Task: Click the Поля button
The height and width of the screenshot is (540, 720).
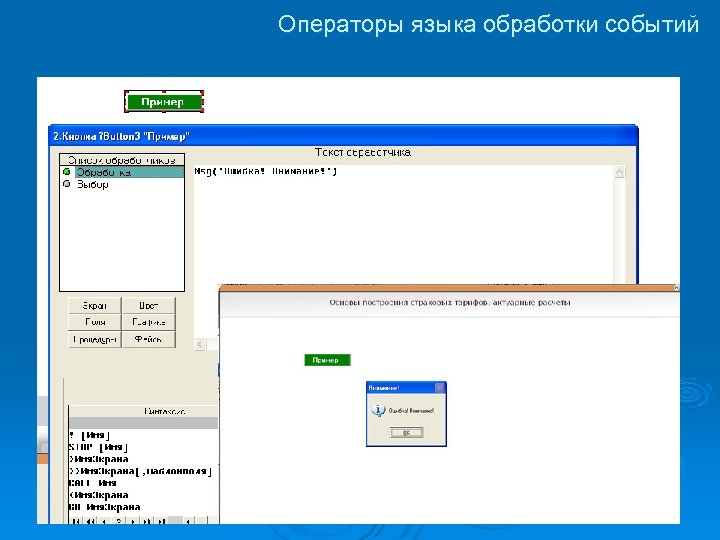Action: tap(95, 322)
